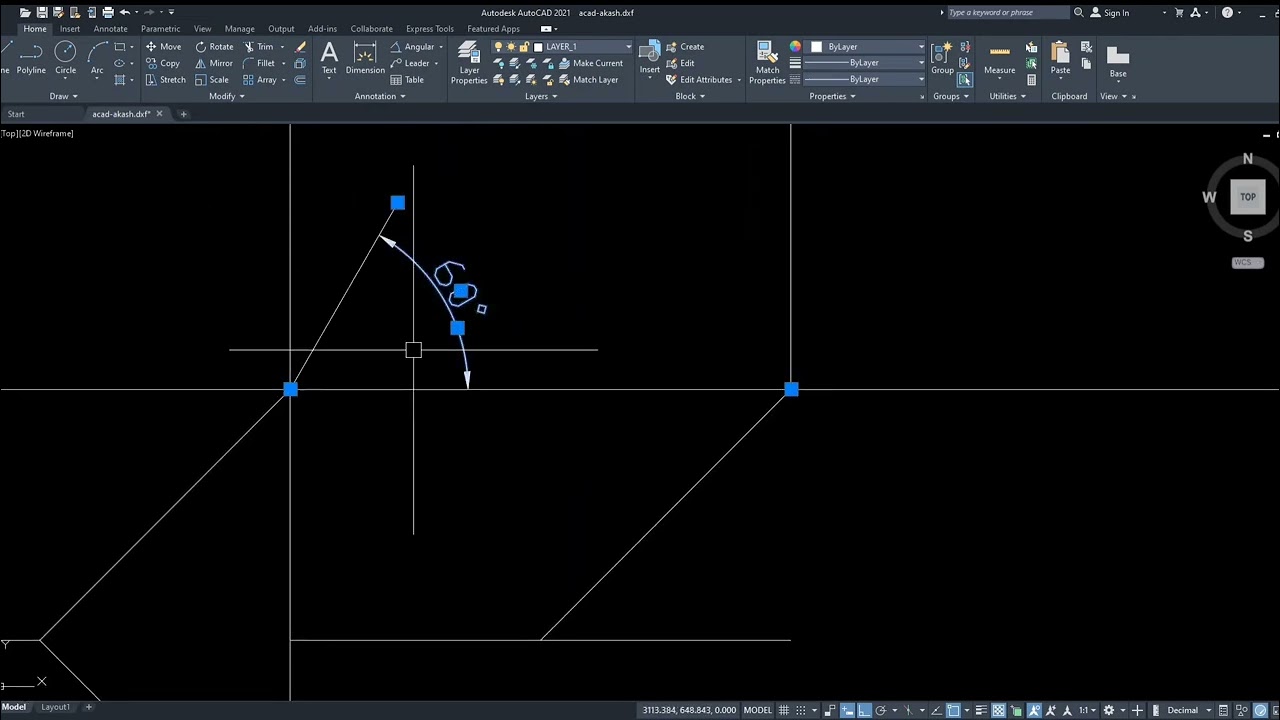Toggle dynamic input in status bar
The height and width of the screenshot is (720, 1280).
[846, 710]
